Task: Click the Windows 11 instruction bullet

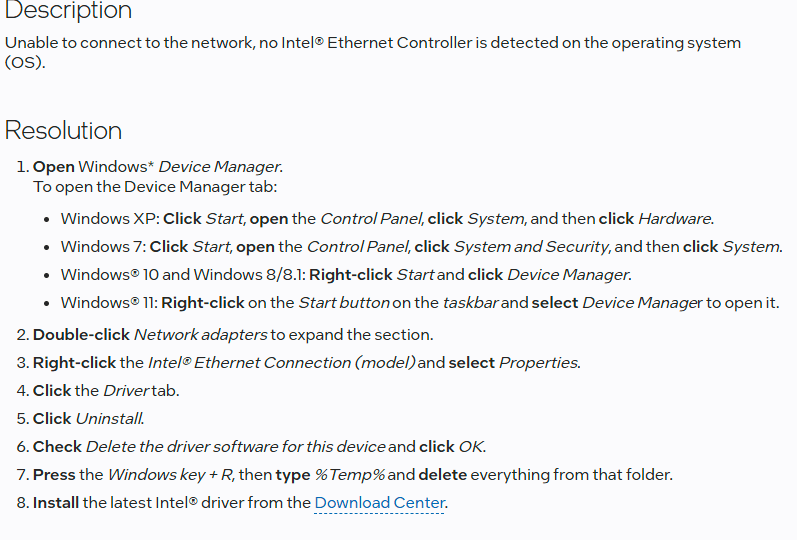Action: [x=420, y=303]
